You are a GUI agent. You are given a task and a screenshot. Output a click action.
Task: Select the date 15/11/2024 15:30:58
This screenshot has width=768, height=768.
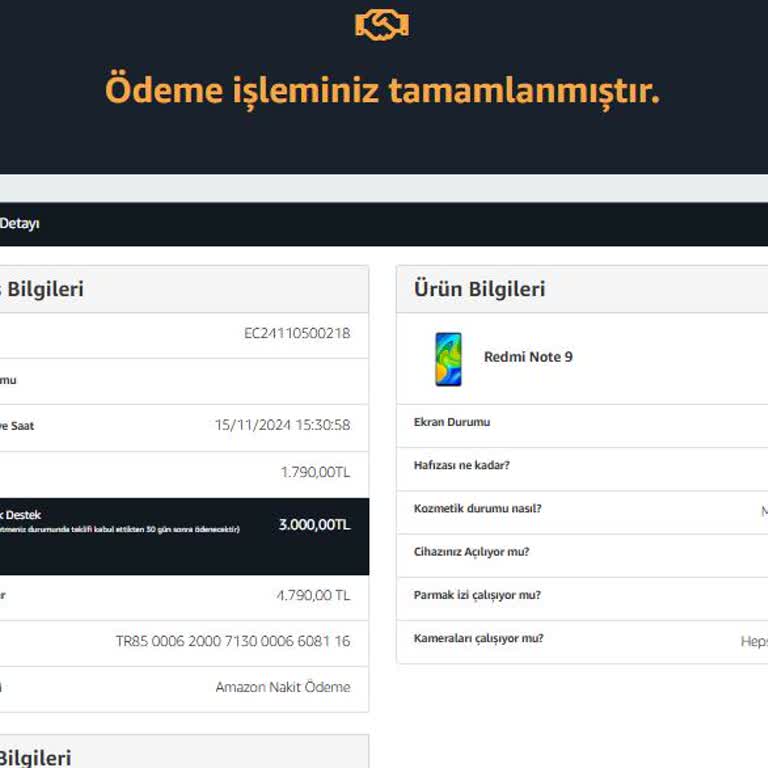[283, 425]
